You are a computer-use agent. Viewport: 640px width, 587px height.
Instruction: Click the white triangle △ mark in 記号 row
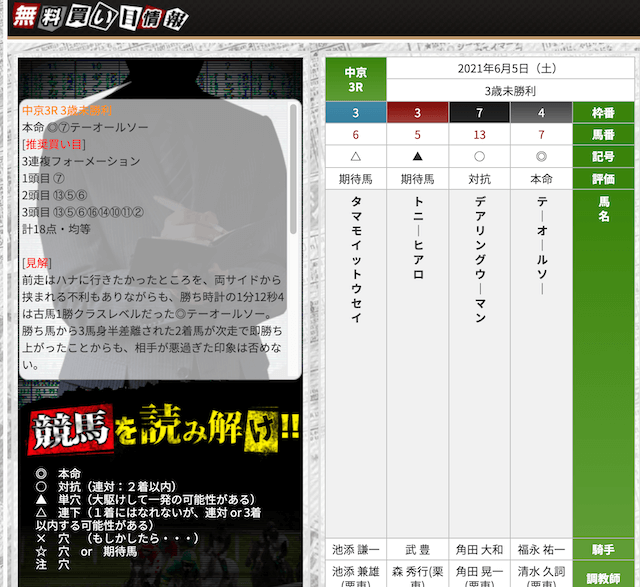(356, 156)
